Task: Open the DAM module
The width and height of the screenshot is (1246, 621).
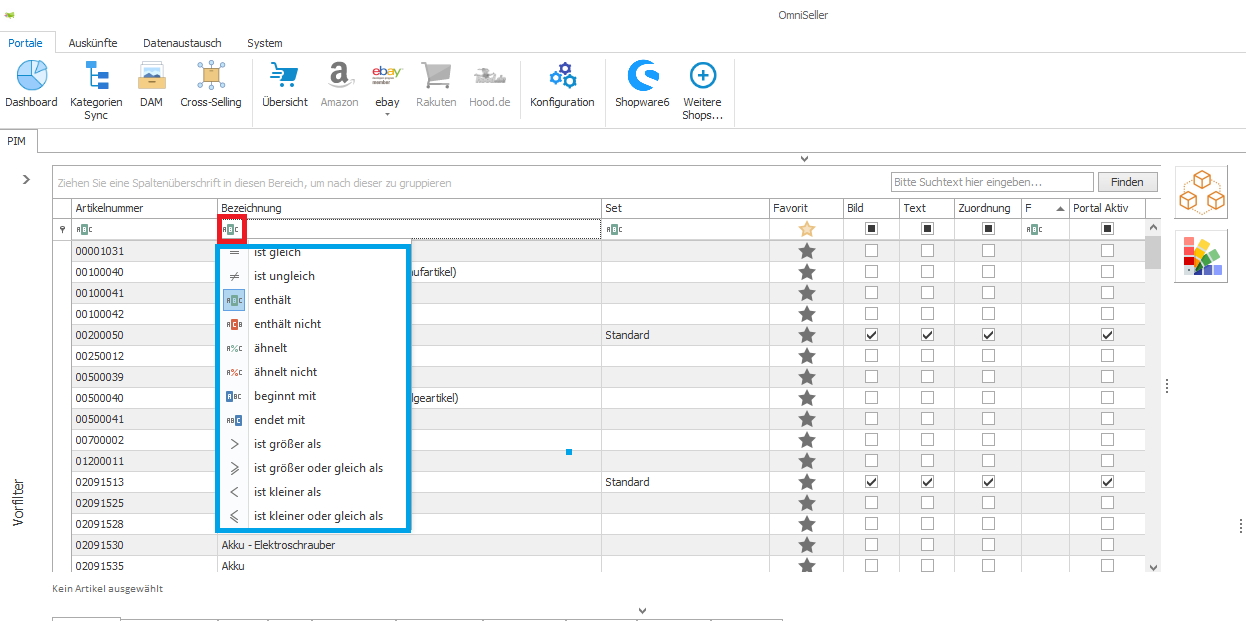Action: coord(151,77)
